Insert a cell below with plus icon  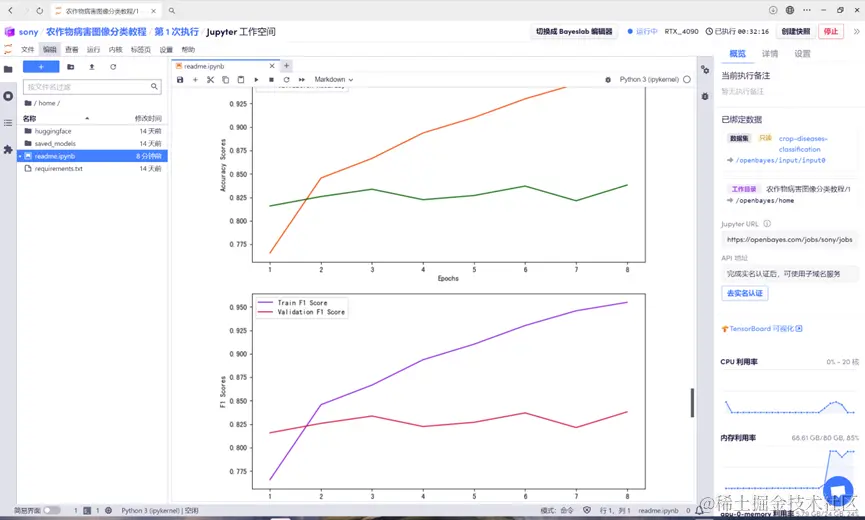point(195,79)
